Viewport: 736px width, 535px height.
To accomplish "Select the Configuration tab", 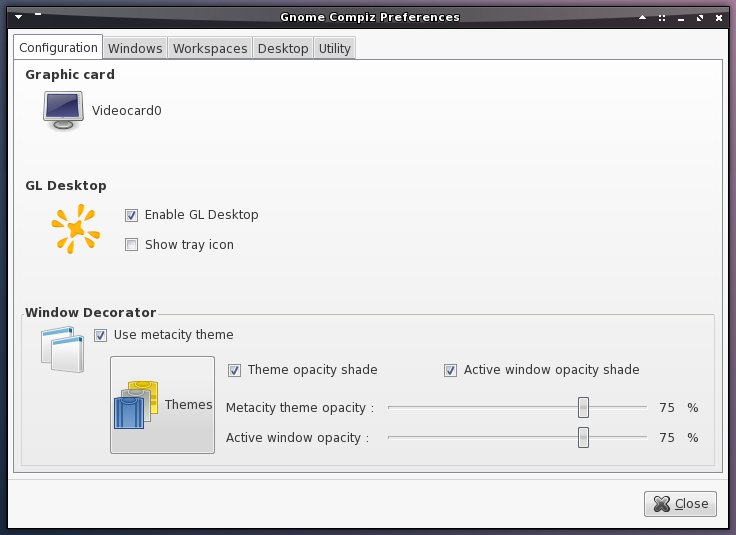I will tap(58, 47).
